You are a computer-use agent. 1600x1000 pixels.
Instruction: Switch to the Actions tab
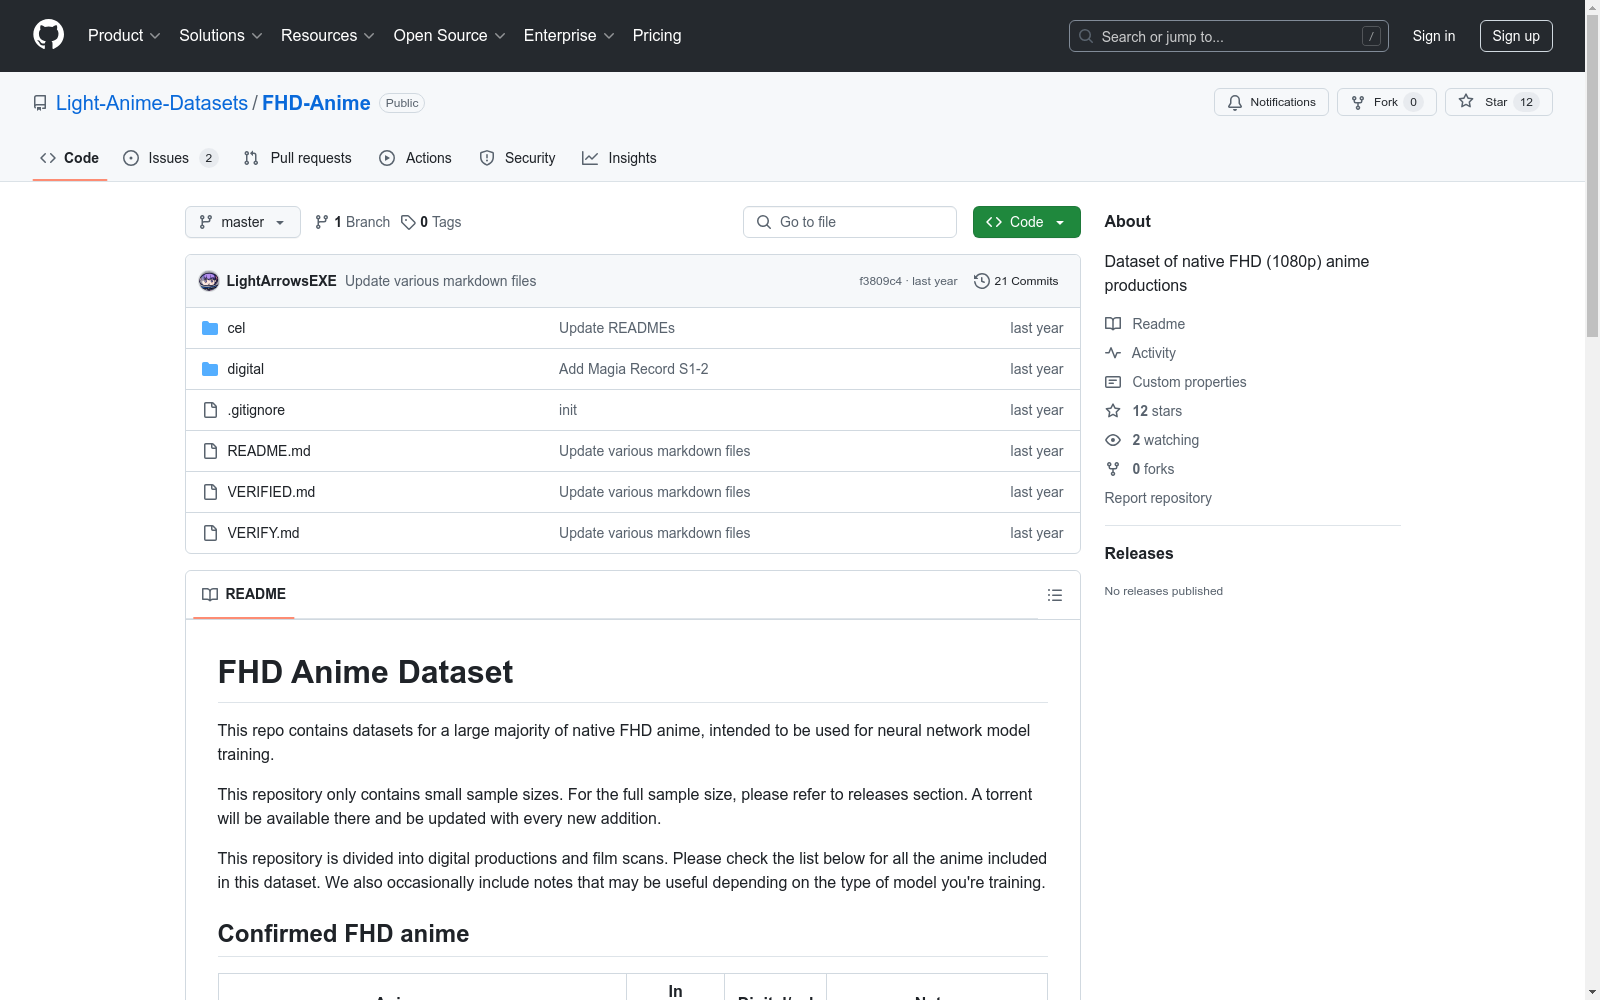click(416, 158)
